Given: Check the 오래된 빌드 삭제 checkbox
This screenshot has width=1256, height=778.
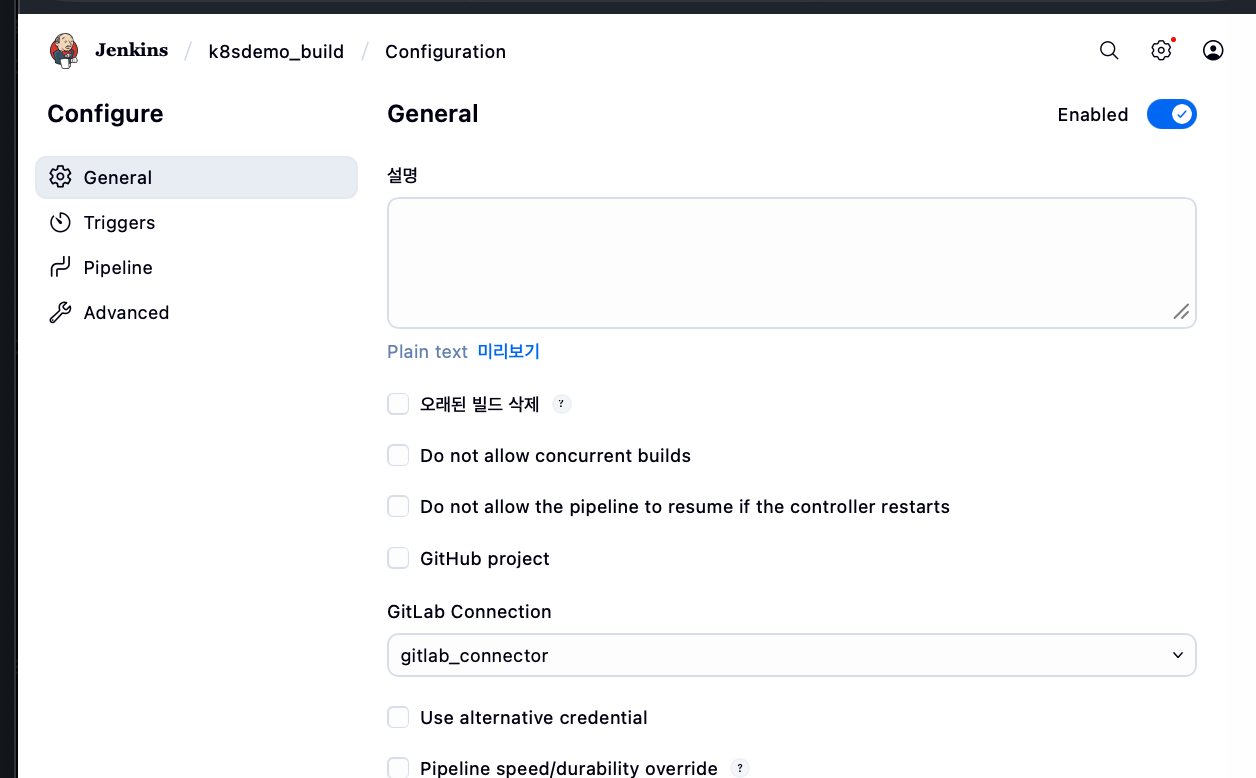Looking at the screenshot, I should [x=398, y=404].
